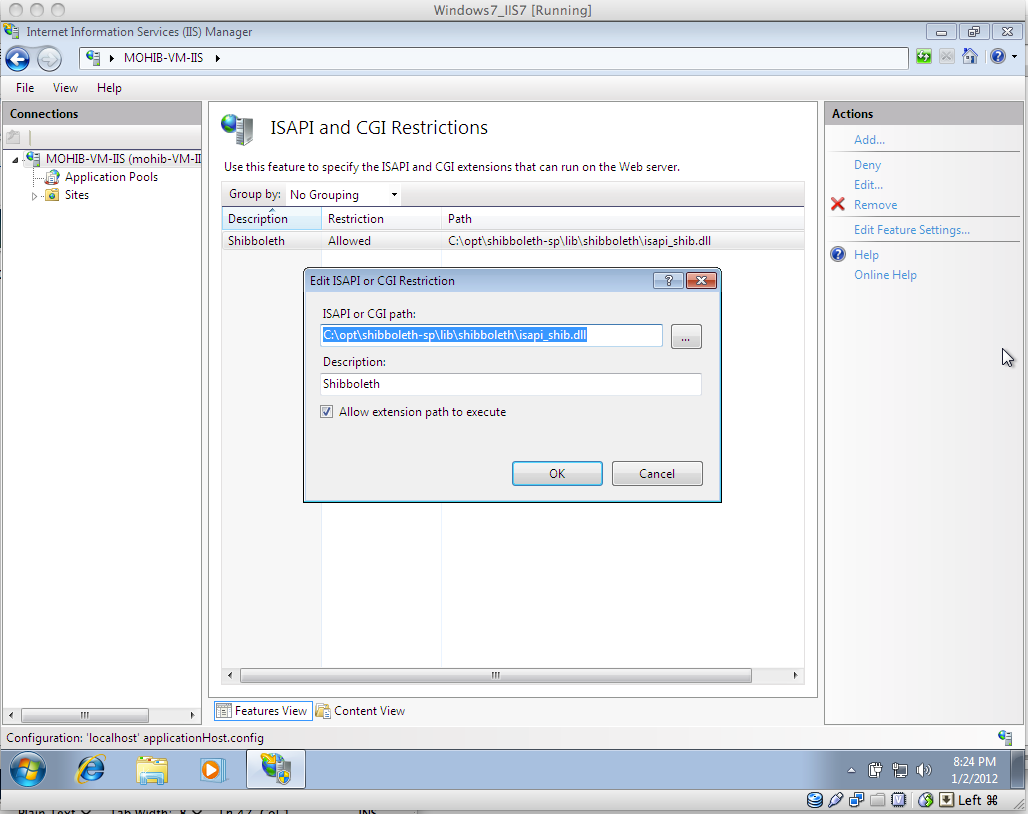Launch Windows Media Player from taskbar
The image size is (1028, 814).
(x=212, y=769)
